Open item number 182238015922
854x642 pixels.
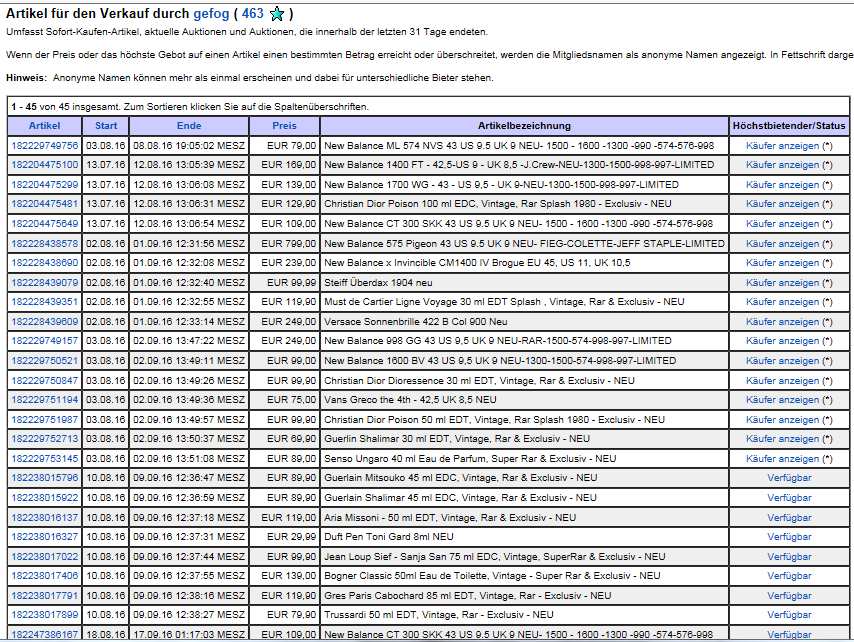(x=45, y=498)
